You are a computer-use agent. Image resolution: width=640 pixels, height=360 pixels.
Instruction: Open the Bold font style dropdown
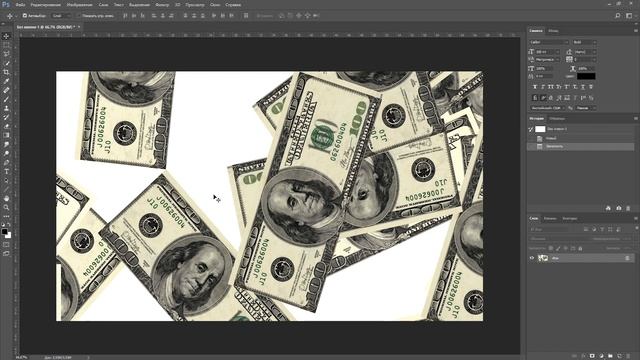pyautogui.click(x=584, y=42)
